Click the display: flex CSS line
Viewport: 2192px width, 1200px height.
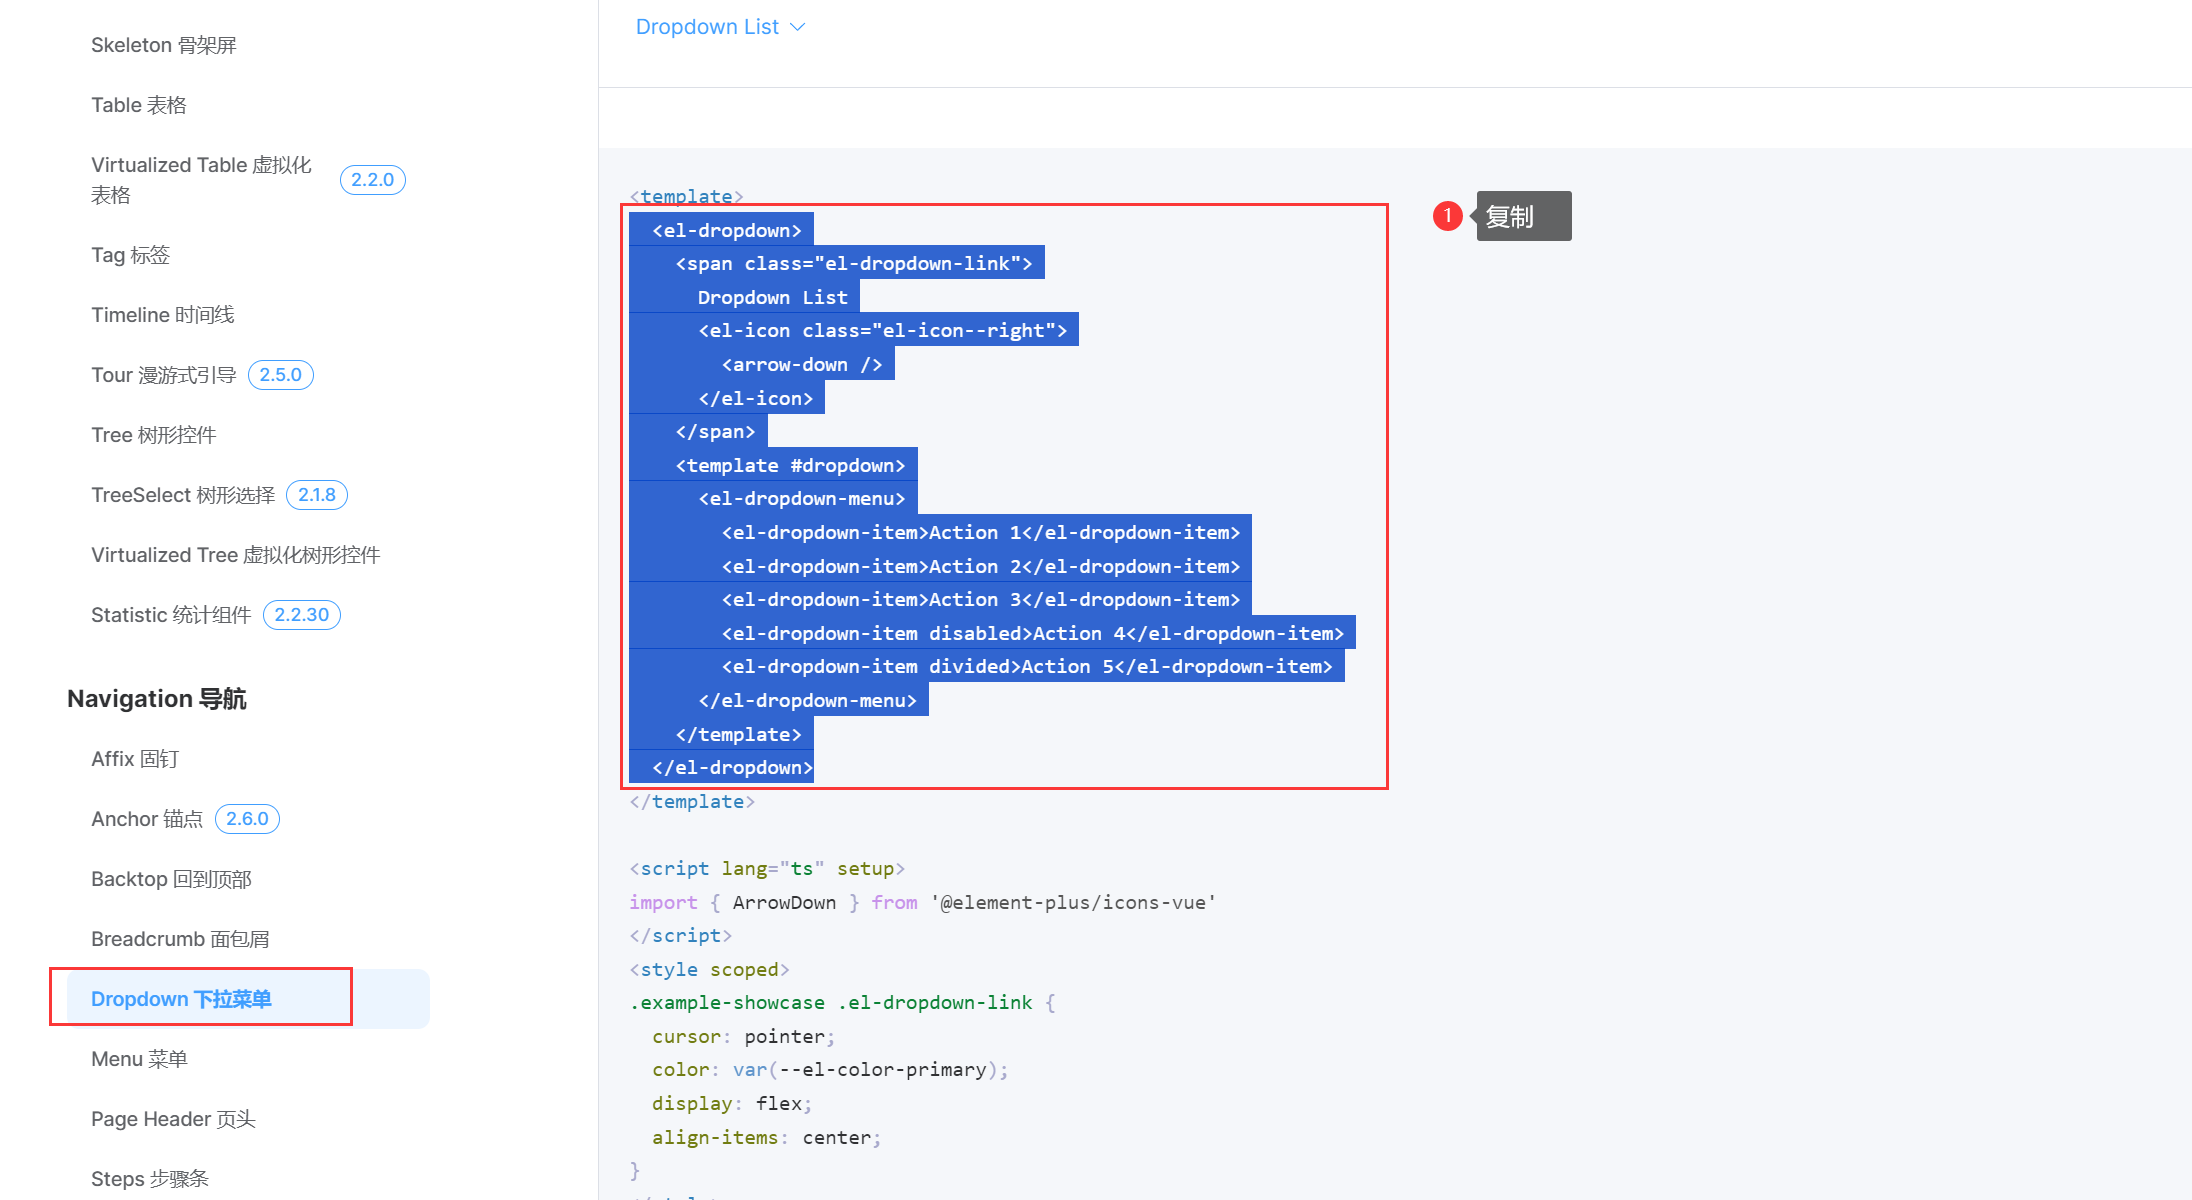732,1103
